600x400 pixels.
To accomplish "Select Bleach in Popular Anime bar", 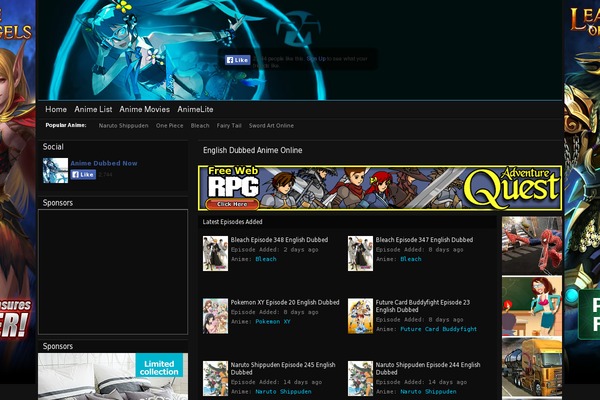I will pyautogui.click(x=200, y=126).
